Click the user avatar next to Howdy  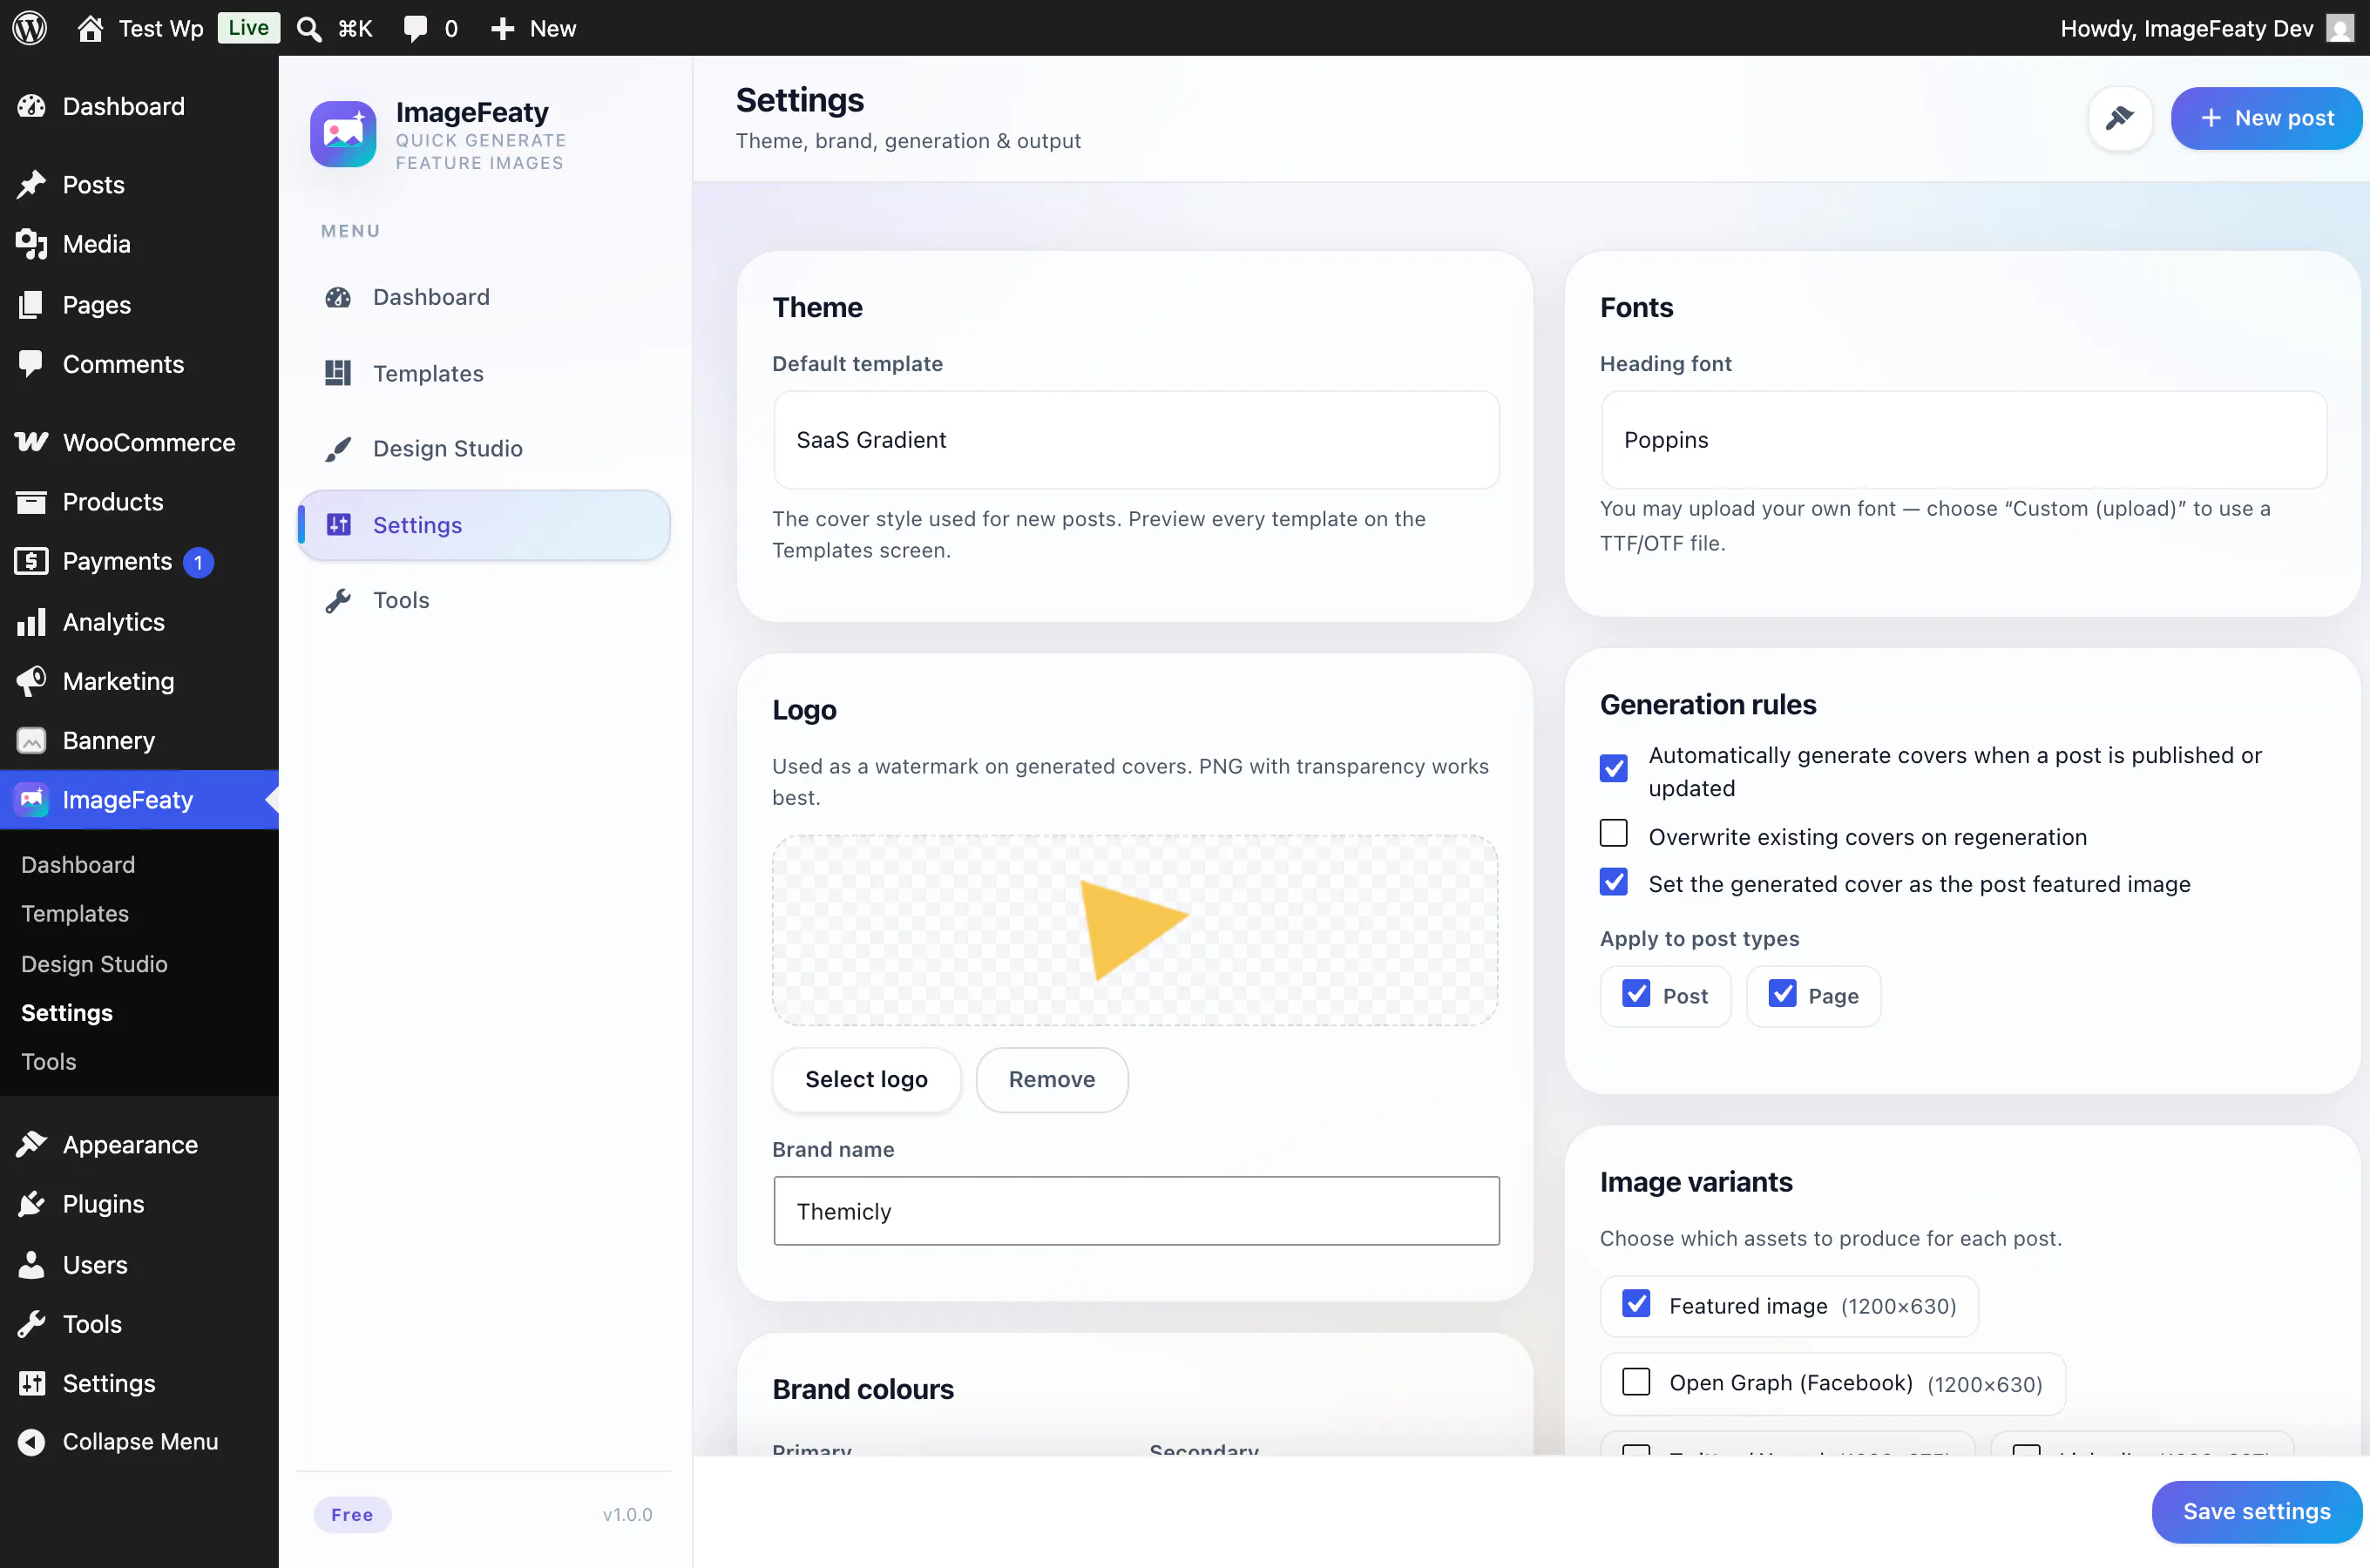[2339, 28]
